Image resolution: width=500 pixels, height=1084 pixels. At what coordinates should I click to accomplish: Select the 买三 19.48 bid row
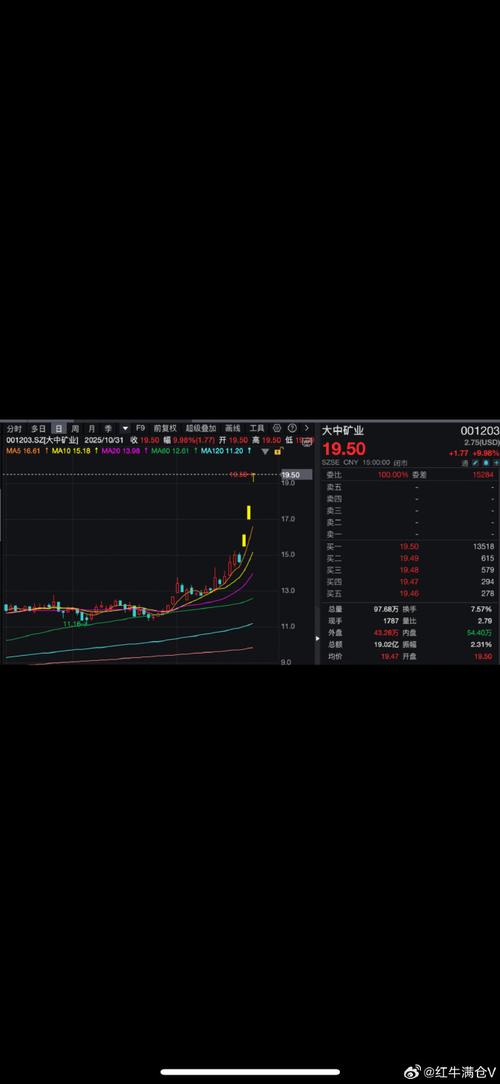coord(411,570)
